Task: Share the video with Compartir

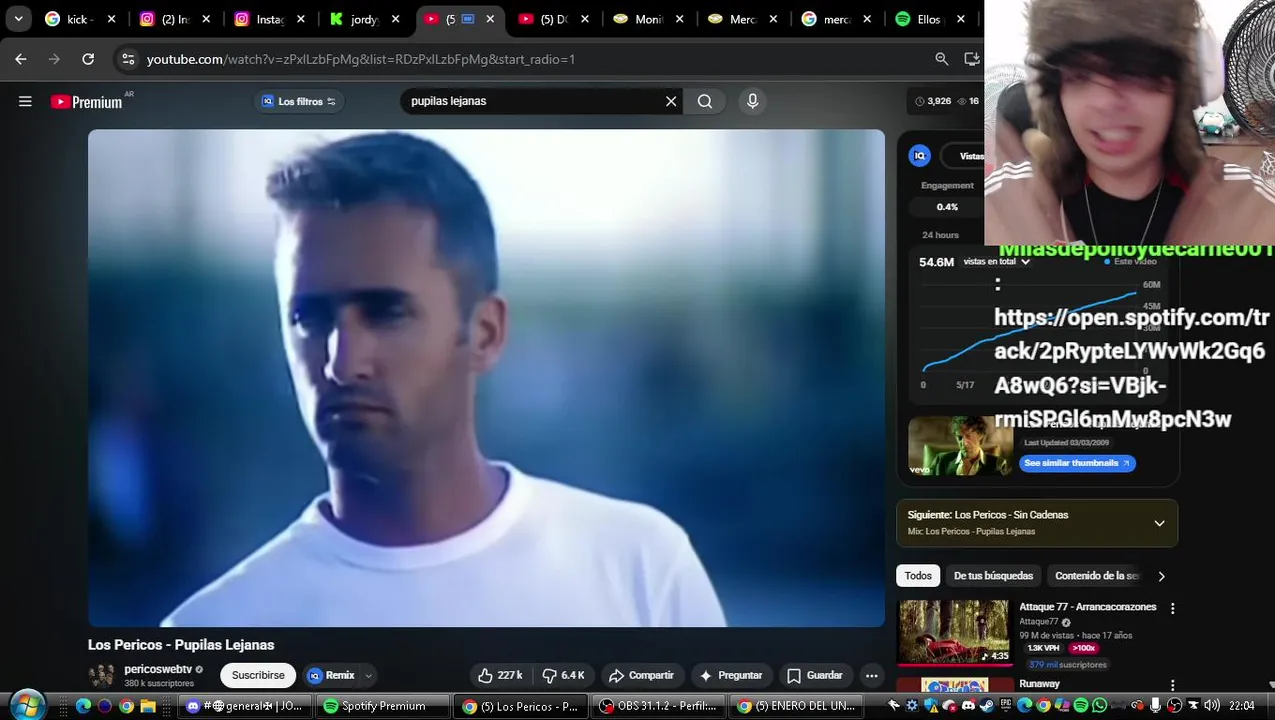Action: point(641,676)
